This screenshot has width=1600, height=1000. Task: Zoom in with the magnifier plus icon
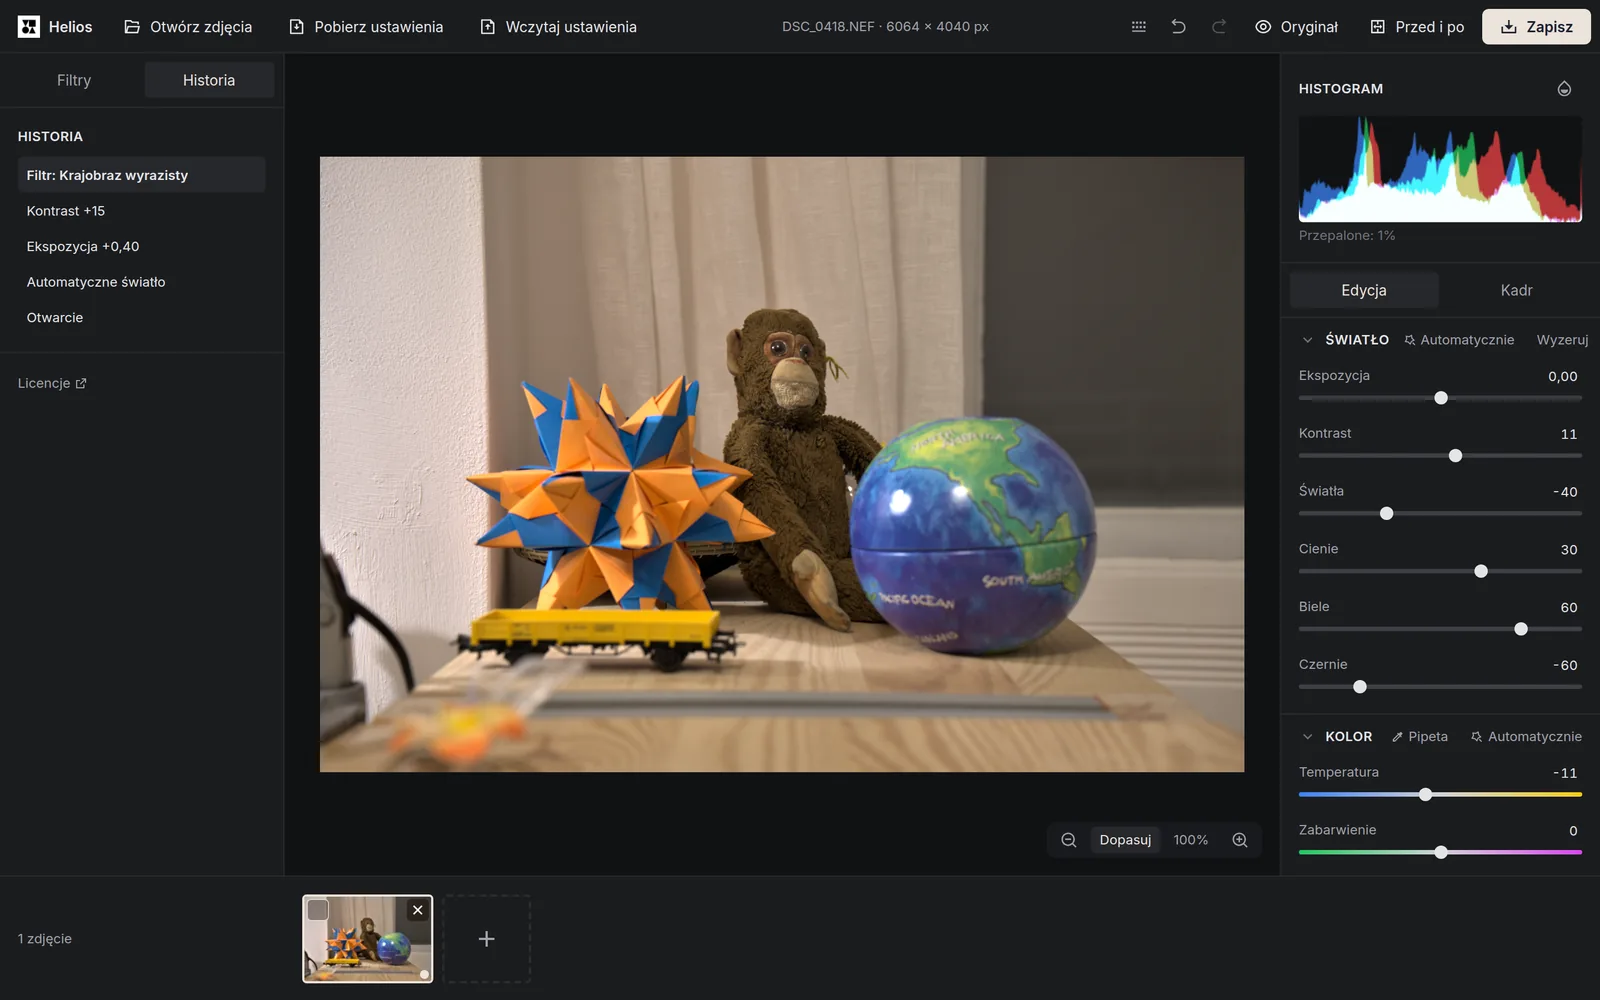(x=1240, y=840)
